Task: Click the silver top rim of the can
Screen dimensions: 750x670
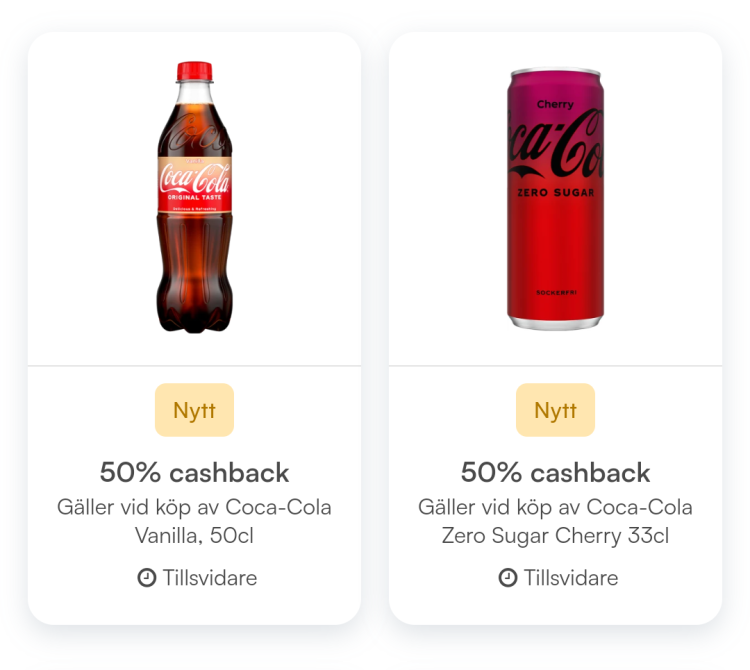Action: (x=555, y=72)
